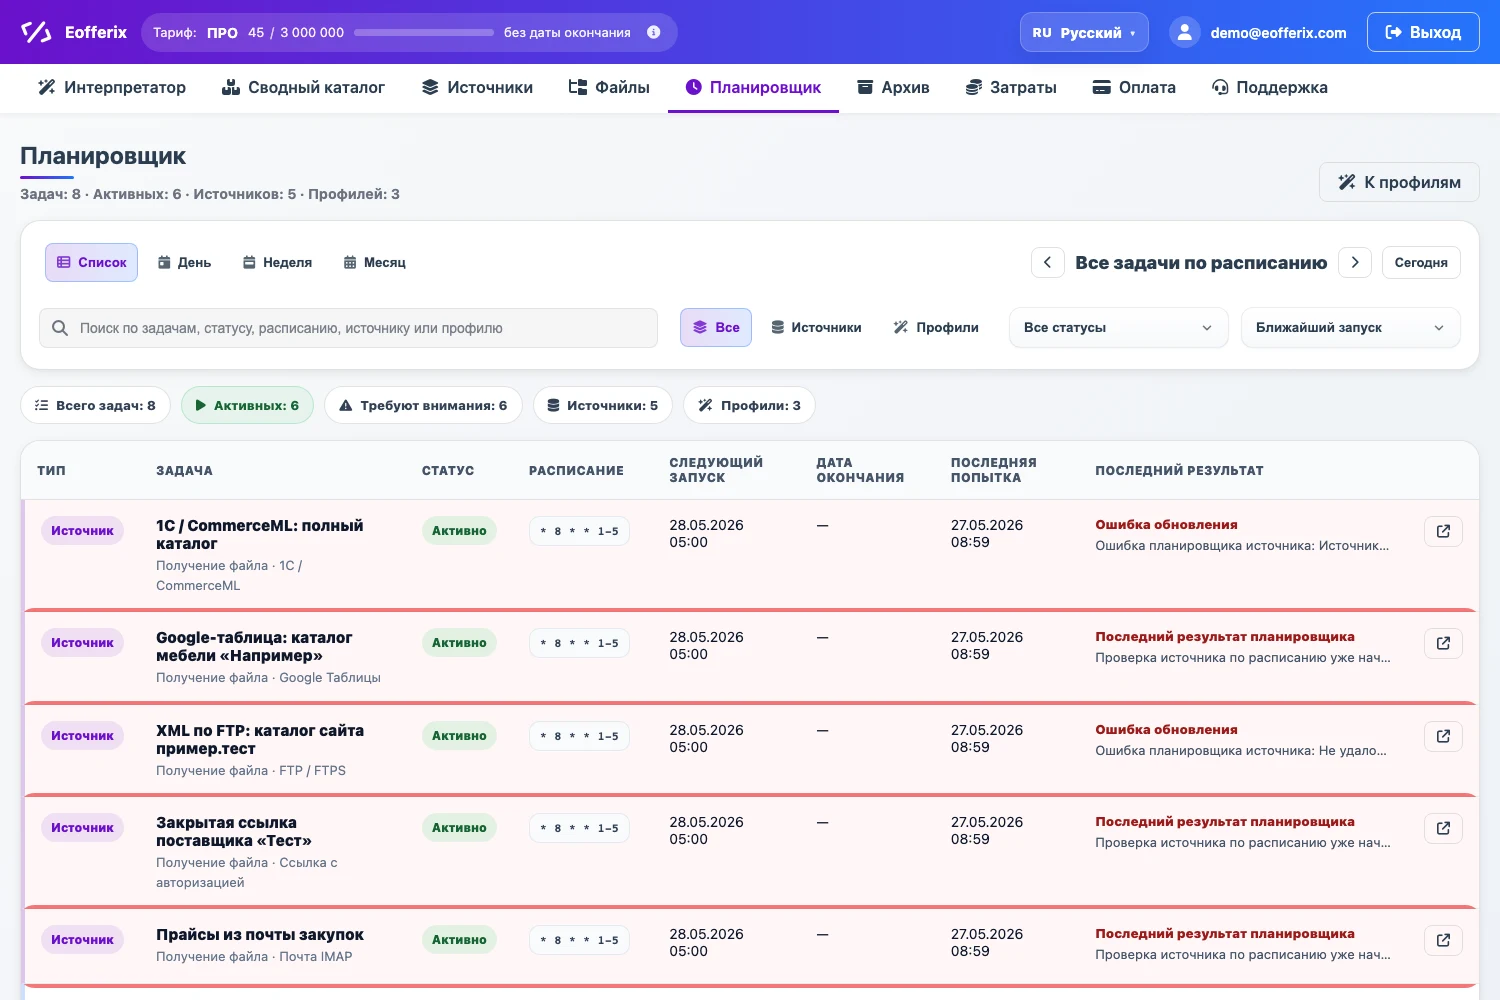This screenshot has width=1500, height=1000.
Task: Select the Все filter toggle
Action: coord(716,328)
